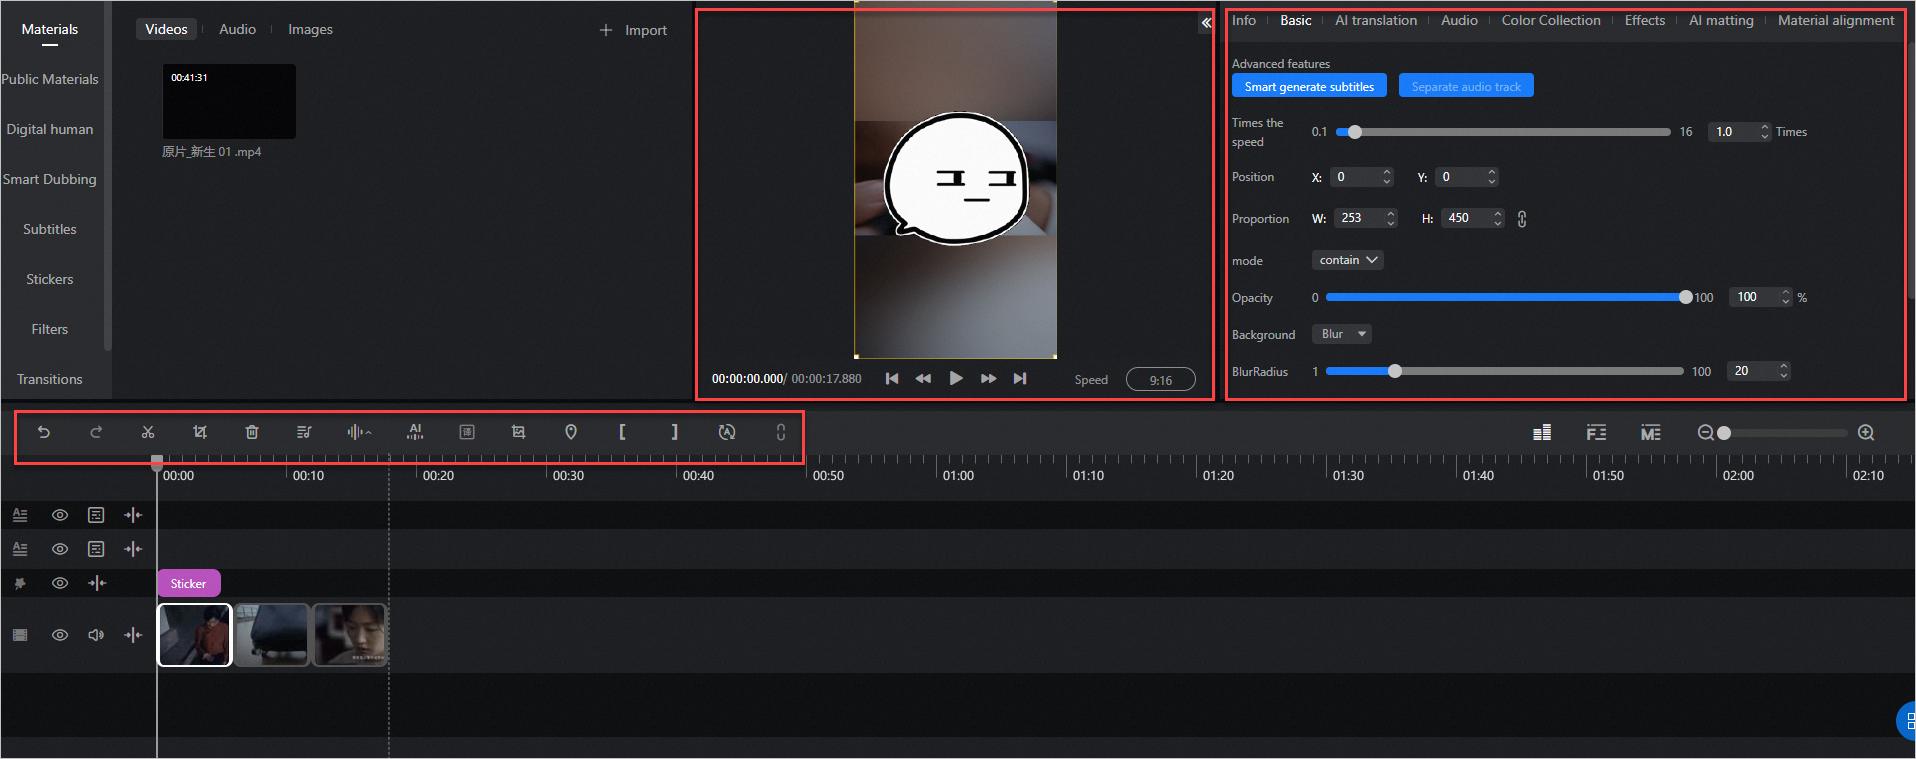Toggle visibility of the second subtitle track

click(x=60, y=549)
